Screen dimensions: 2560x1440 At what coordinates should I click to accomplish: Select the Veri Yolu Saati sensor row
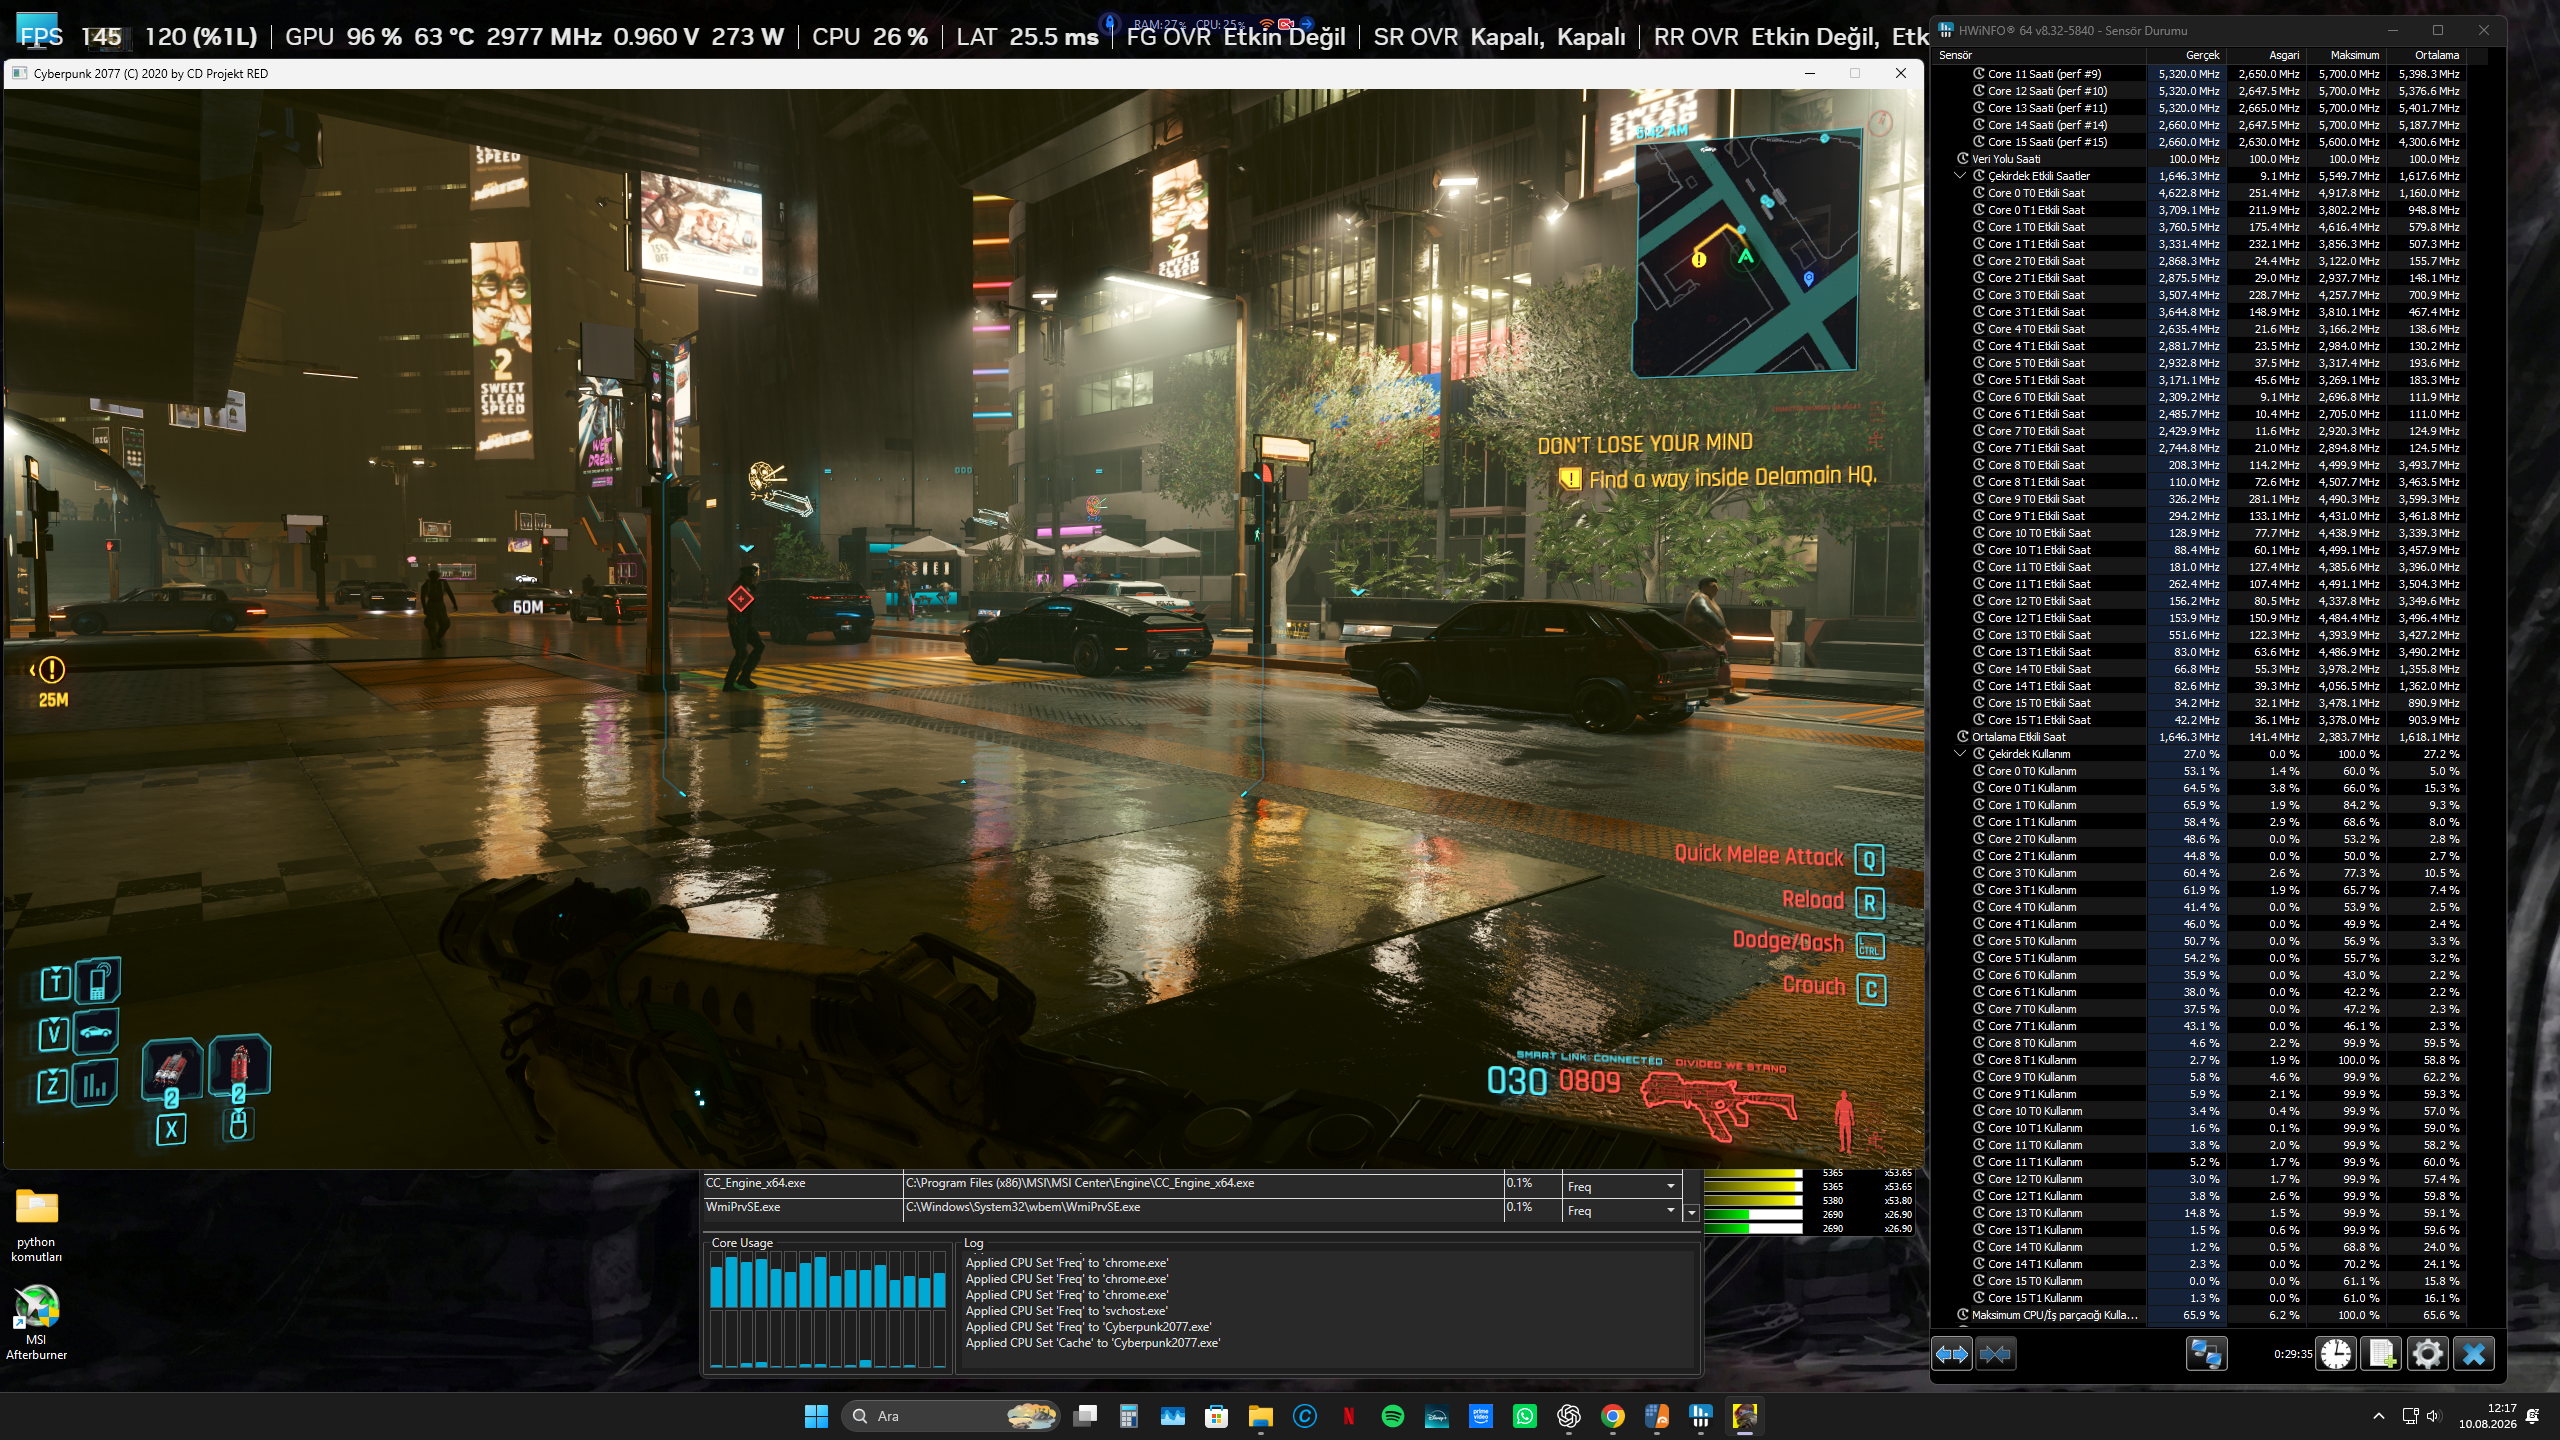2198,159
